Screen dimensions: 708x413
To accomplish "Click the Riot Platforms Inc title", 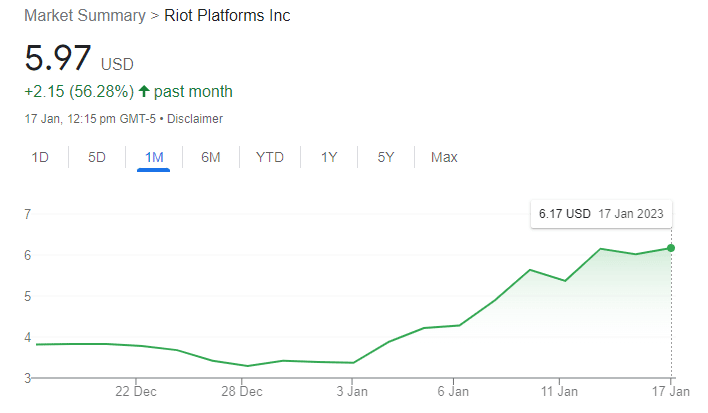I will click(227, 17).
